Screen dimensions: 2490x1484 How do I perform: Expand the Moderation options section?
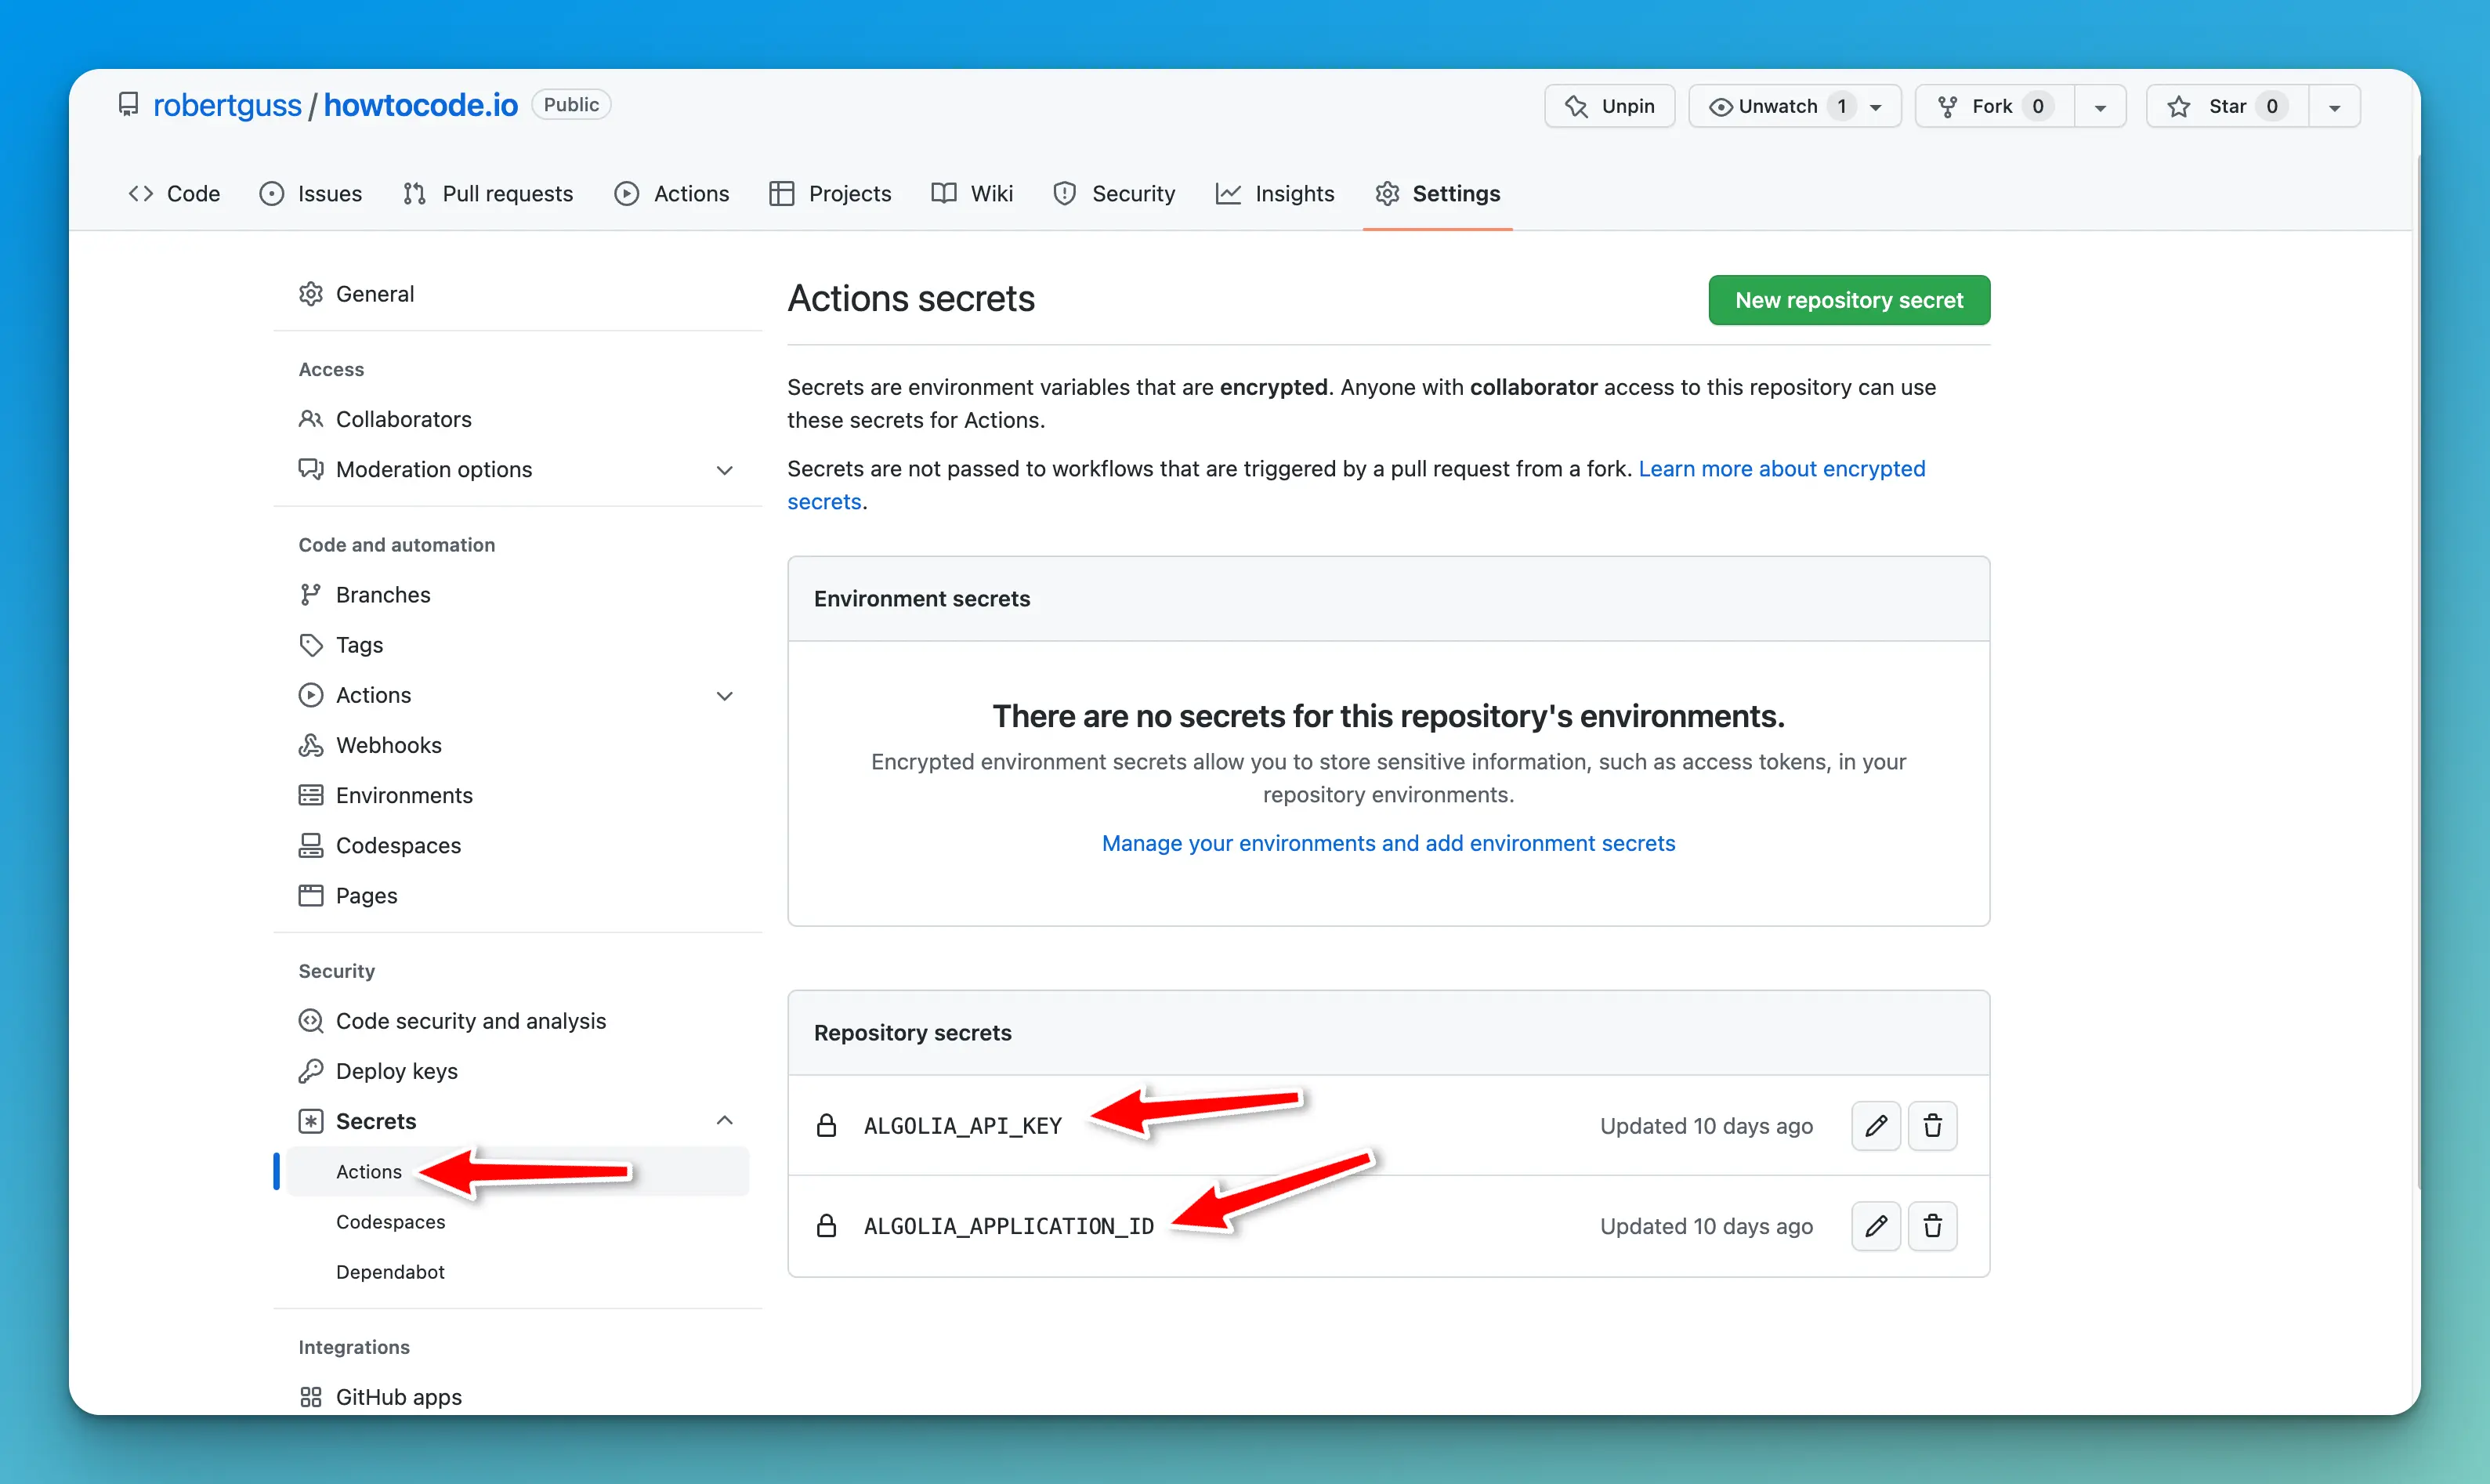click(x=725, y=470)
